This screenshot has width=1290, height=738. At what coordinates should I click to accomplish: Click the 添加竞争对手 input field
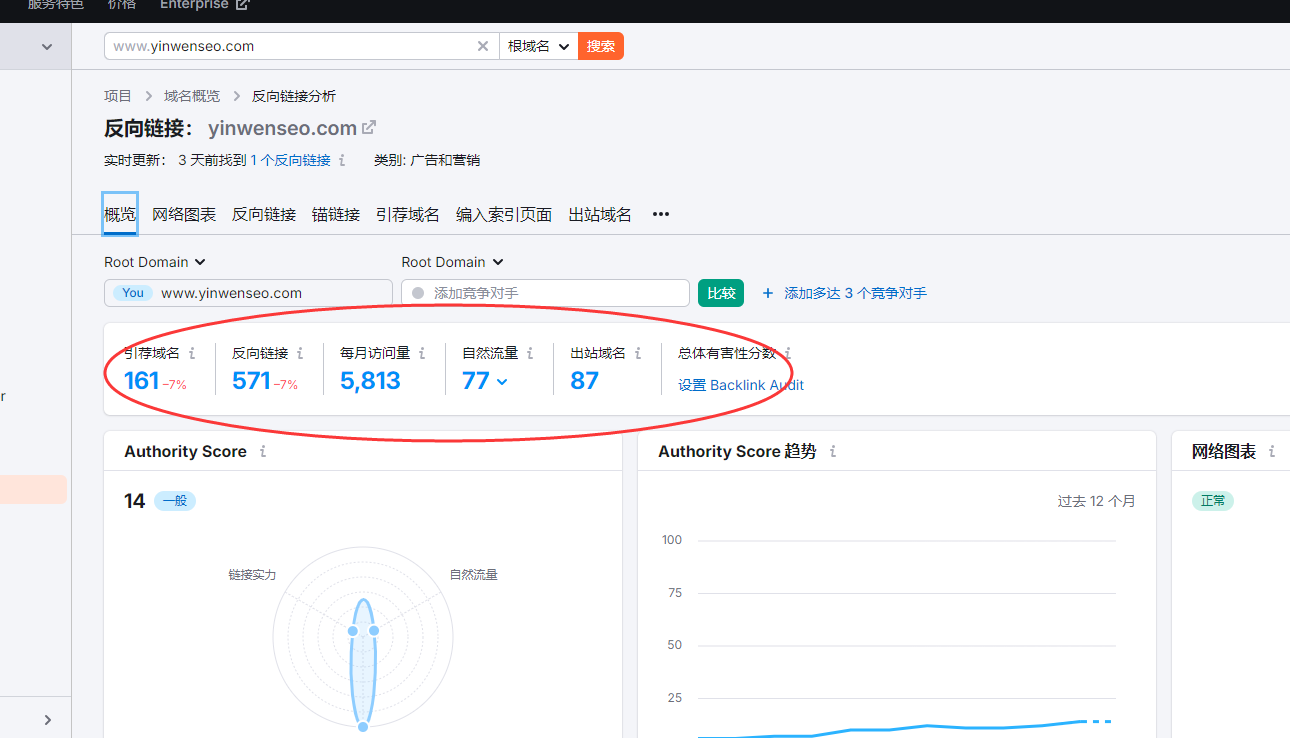pos(555,293)
